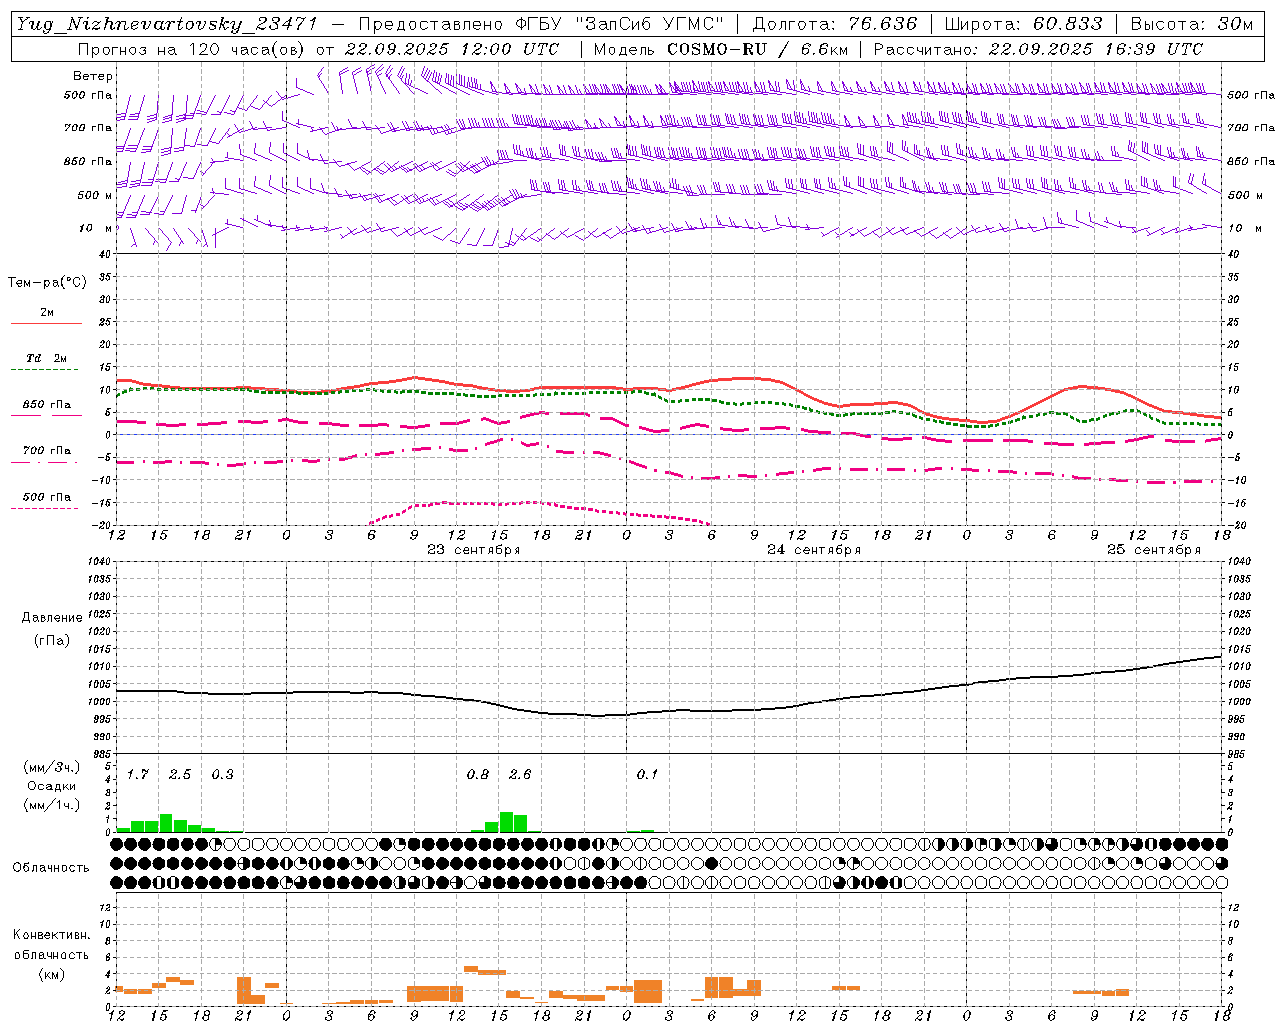
Task: Click the Долгота: 76.636 value
Action: click(835, 24)
